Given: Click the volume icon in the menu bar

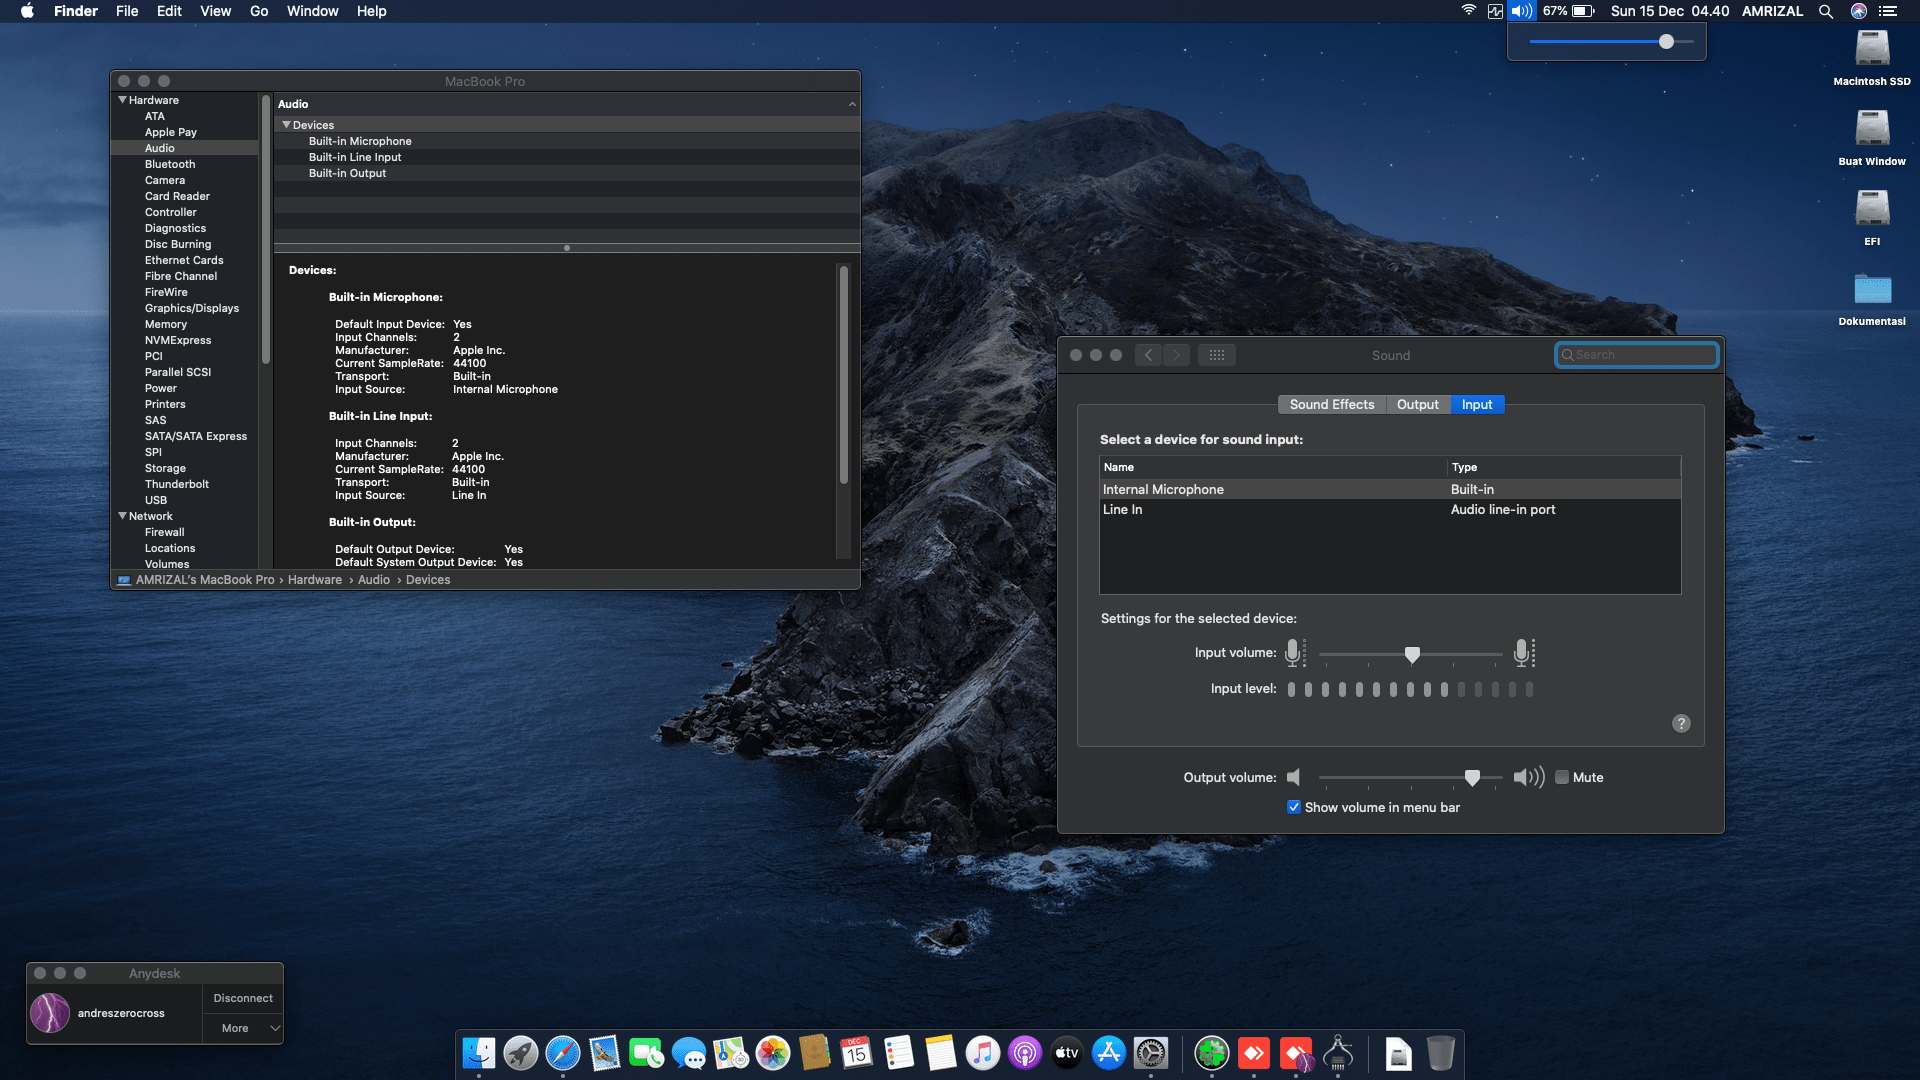Looking at the screenshot, I should (1521, 11).
